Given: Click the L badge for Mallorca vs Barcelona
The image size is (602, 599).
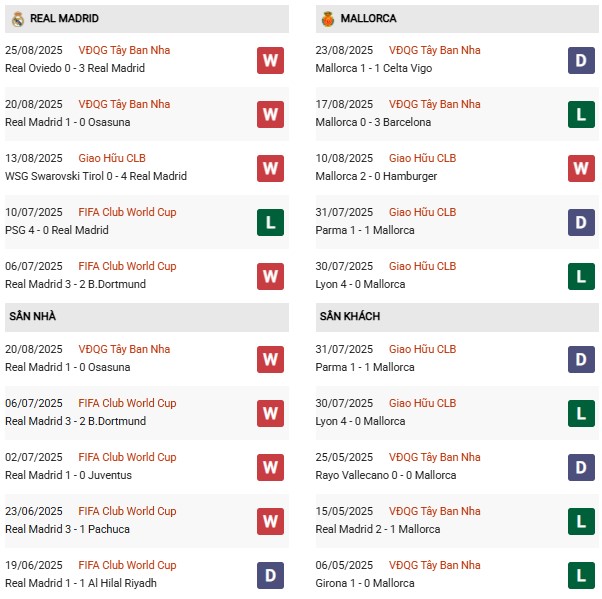Looking at the screenshot, I should click(x=582, y=114).
